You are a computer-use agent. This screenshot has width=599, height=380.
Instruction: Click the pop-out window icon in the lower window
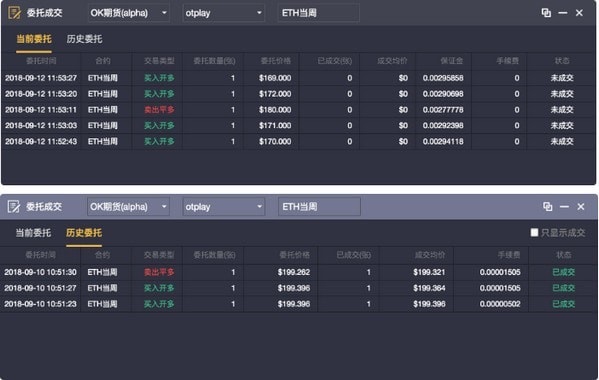547,207
